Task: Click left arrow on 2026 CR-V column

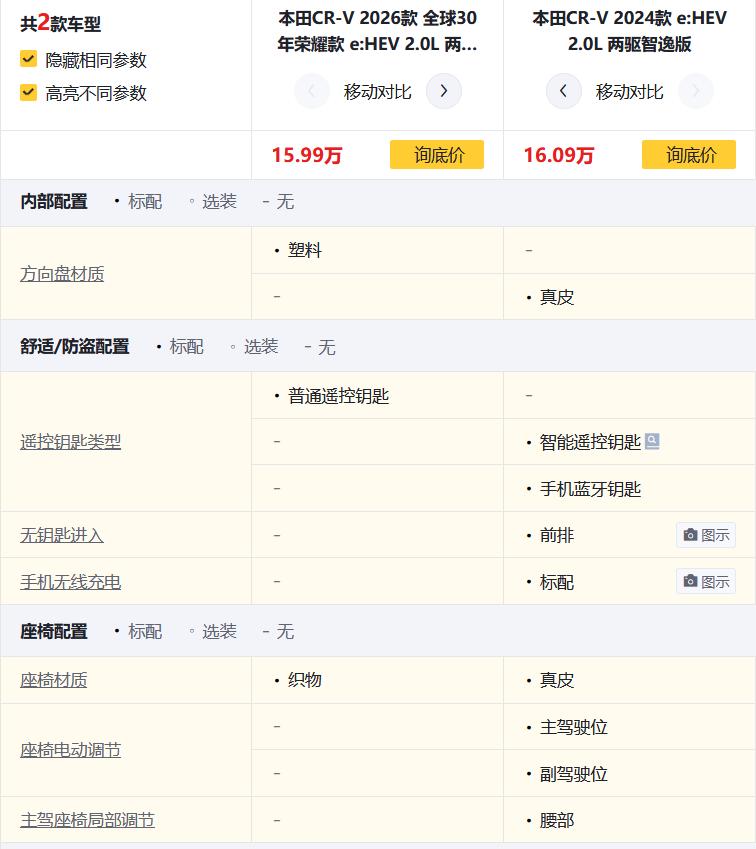Action: click(x=312, y=91)
